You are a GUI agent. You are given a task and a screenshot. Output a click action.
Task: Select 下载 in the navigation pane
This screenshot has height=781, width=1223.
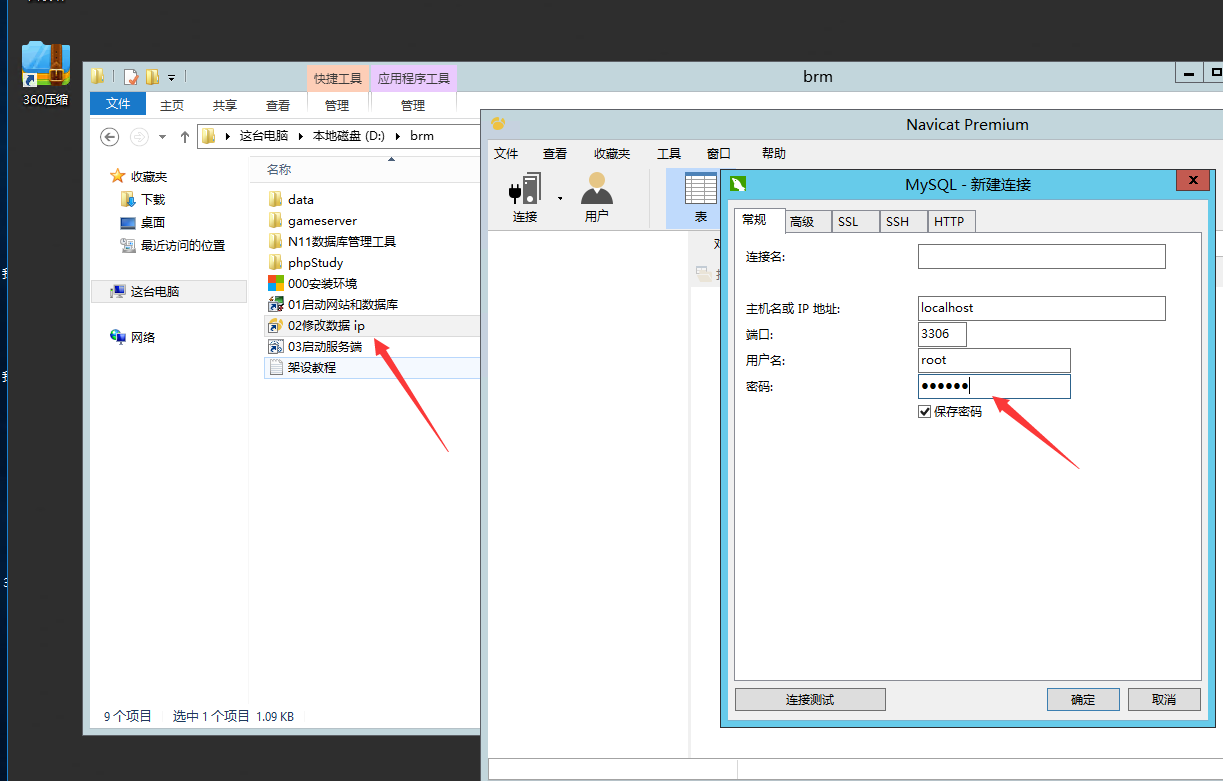143,199
